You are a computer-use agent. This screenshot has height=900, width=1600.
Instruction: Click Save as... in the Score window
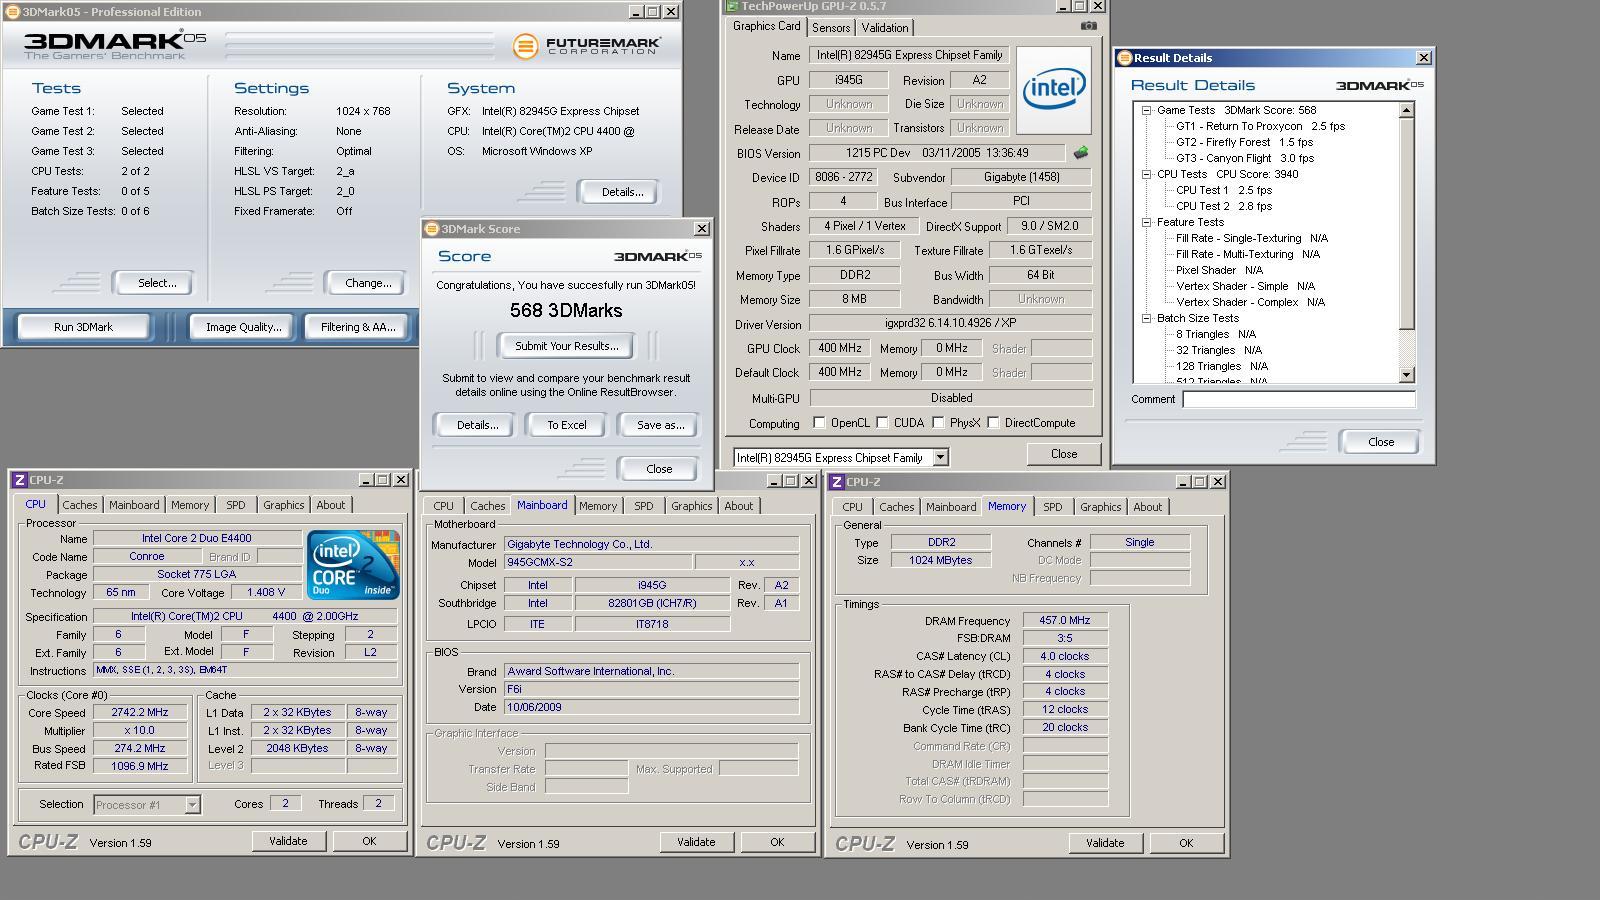[661, 425]
